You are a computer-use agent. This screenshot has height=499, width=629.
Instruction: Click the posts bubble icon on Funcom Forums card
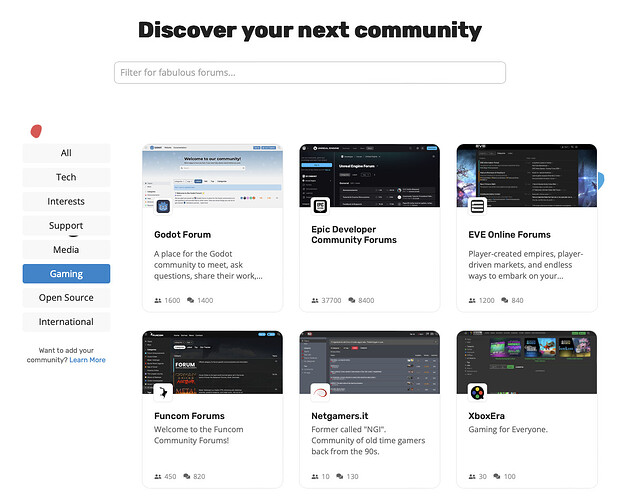[187, 476]
